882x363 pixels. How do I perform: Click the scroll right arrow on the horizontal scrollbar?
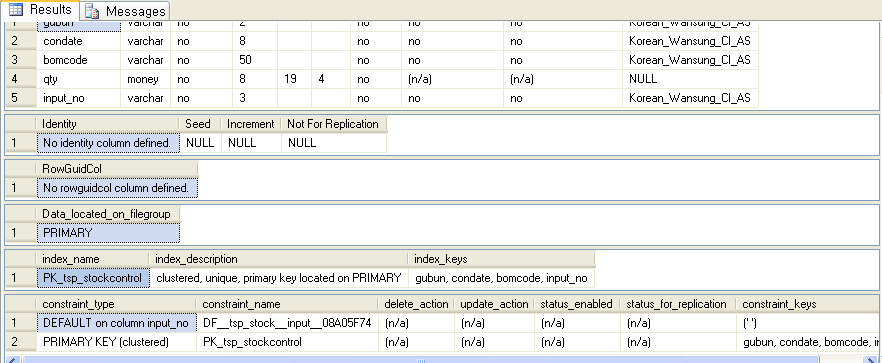[871, 360]
